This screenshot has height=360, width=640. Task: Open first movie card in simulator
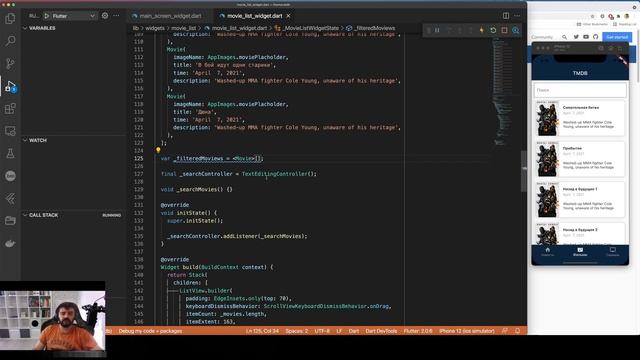580,119
